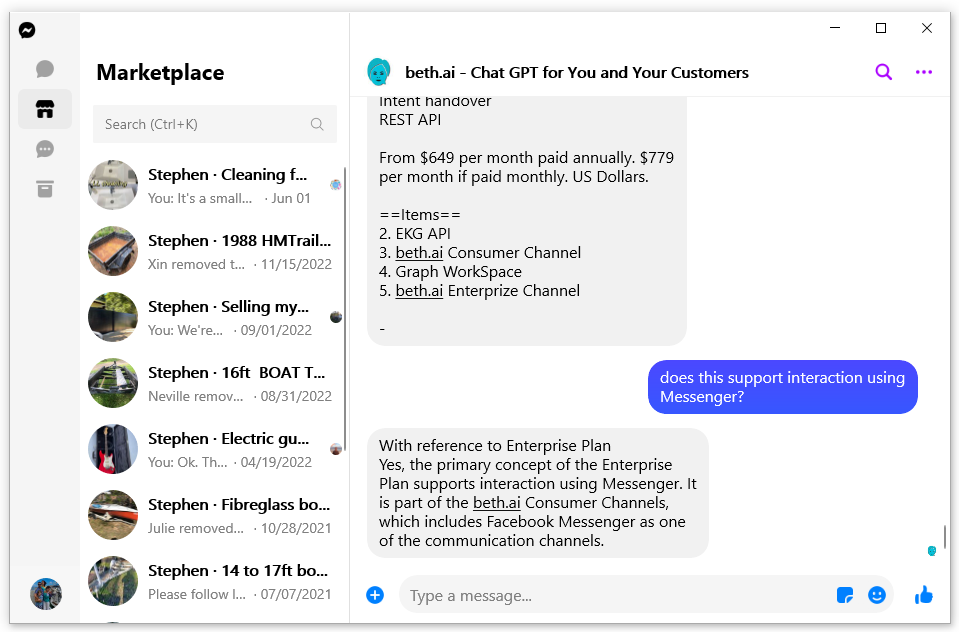Open Stephen · Cleaning f... conversation
The height and width of the screenshot is (632, 959).
[x=213, y=185]
